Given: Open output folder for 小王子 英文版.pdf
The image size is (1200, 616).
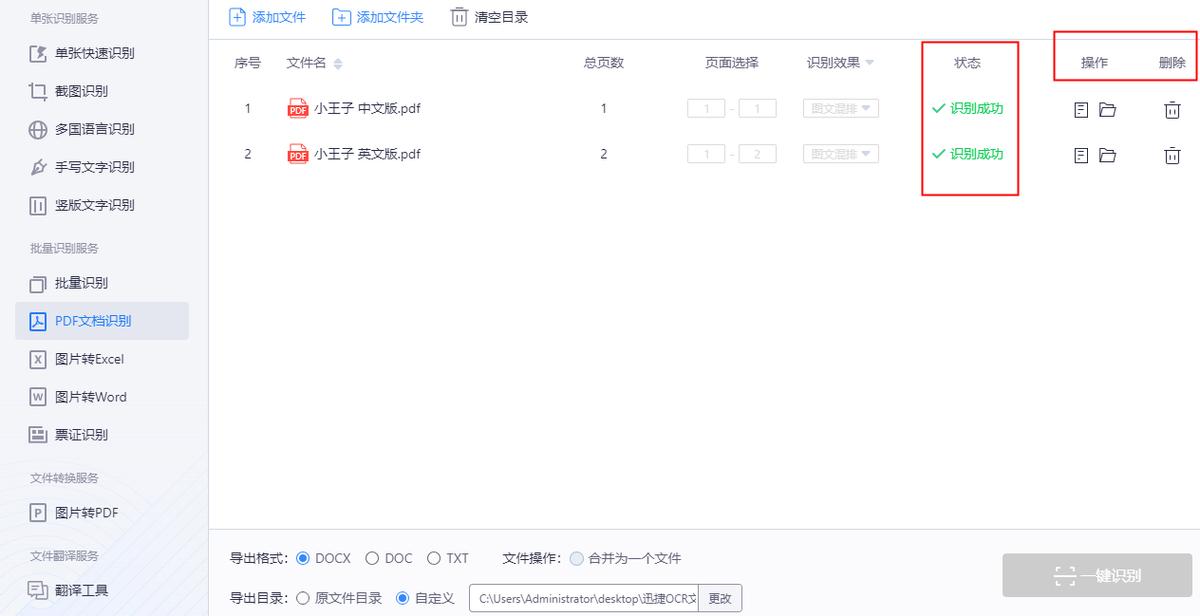Looking at the screenshot, I should pos(1108,155).
